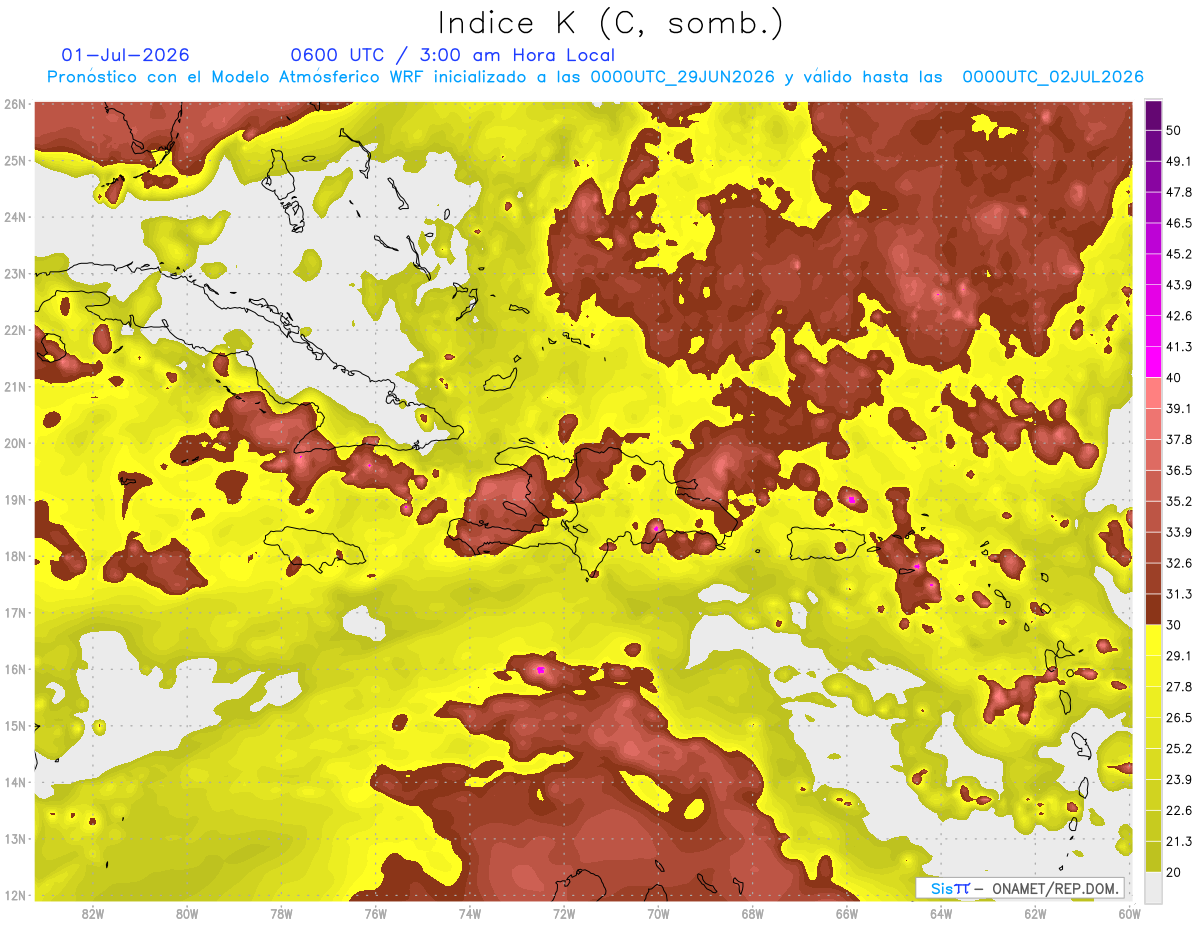Click the colorbar label "30"

1173,625
